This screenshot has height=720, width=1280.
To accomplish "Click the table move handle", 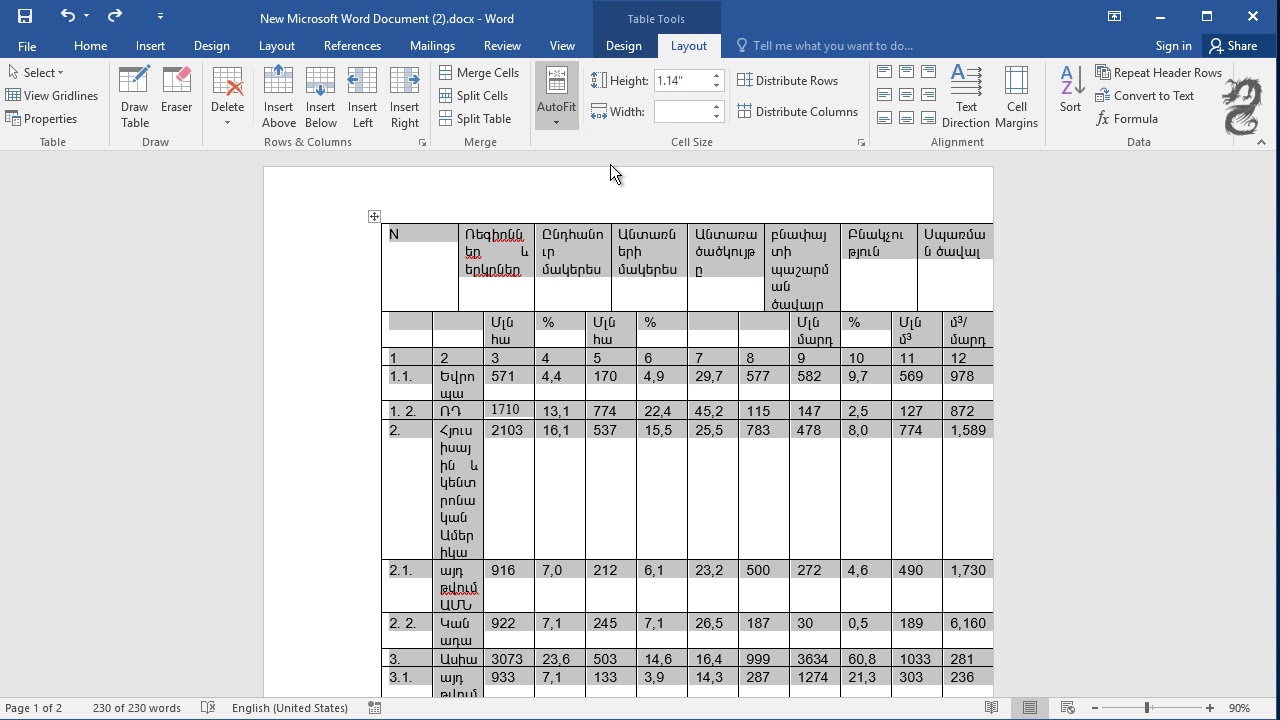I will coord(374,216).
